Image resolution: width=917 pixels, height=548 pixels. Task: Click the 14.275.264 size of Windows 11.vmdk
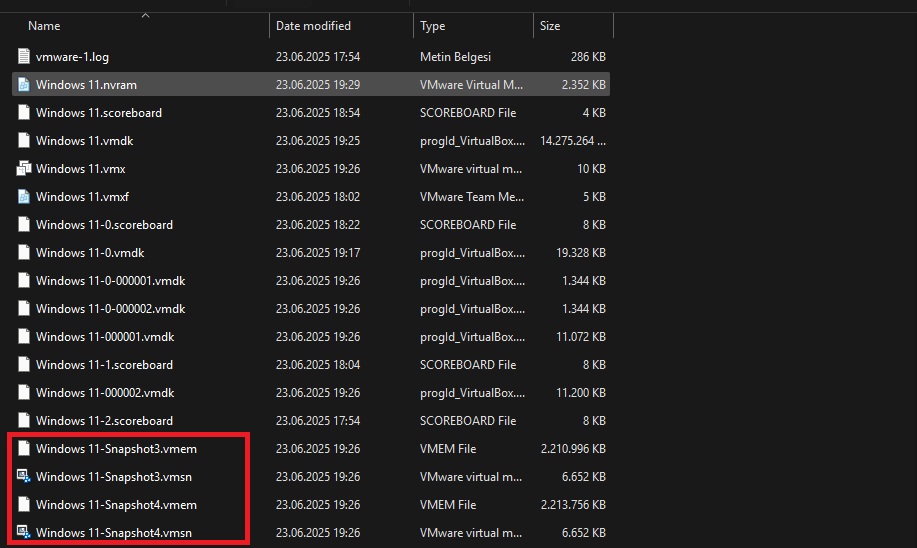(573, 141)
